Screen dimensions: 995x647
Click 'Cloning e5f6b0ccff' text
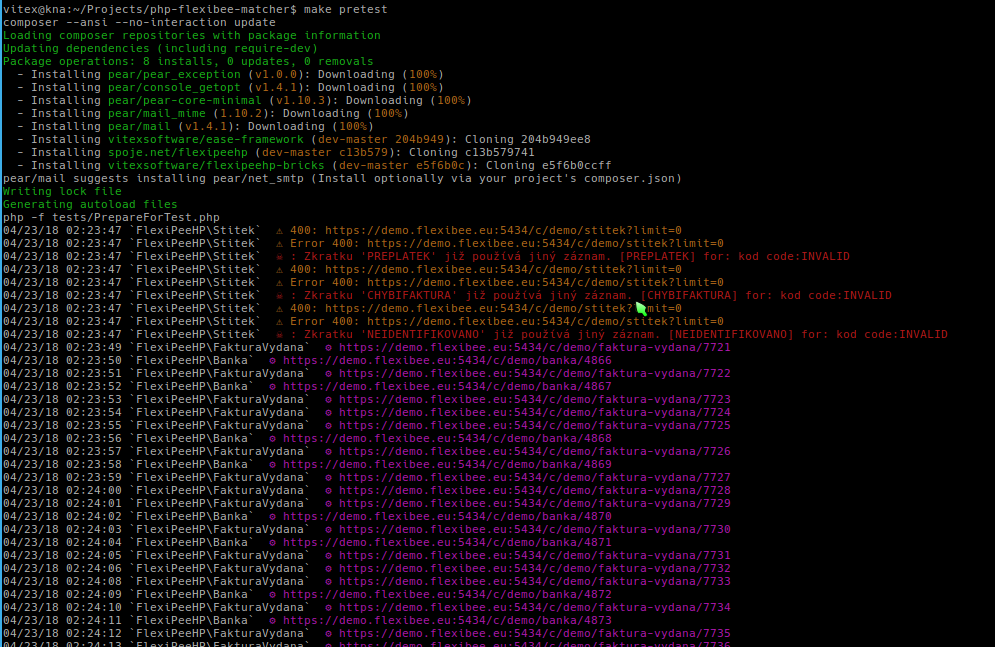pos(549,166)
